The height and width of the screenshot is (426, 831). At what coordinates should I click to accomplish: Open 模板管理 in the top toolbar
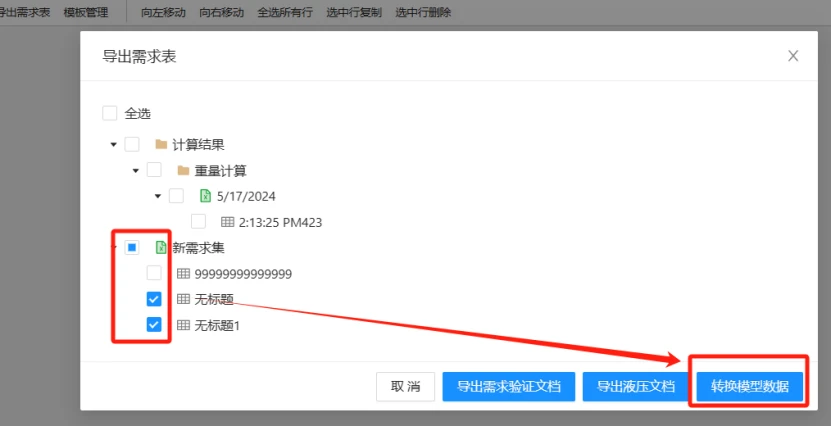click(x=86, y=12)
